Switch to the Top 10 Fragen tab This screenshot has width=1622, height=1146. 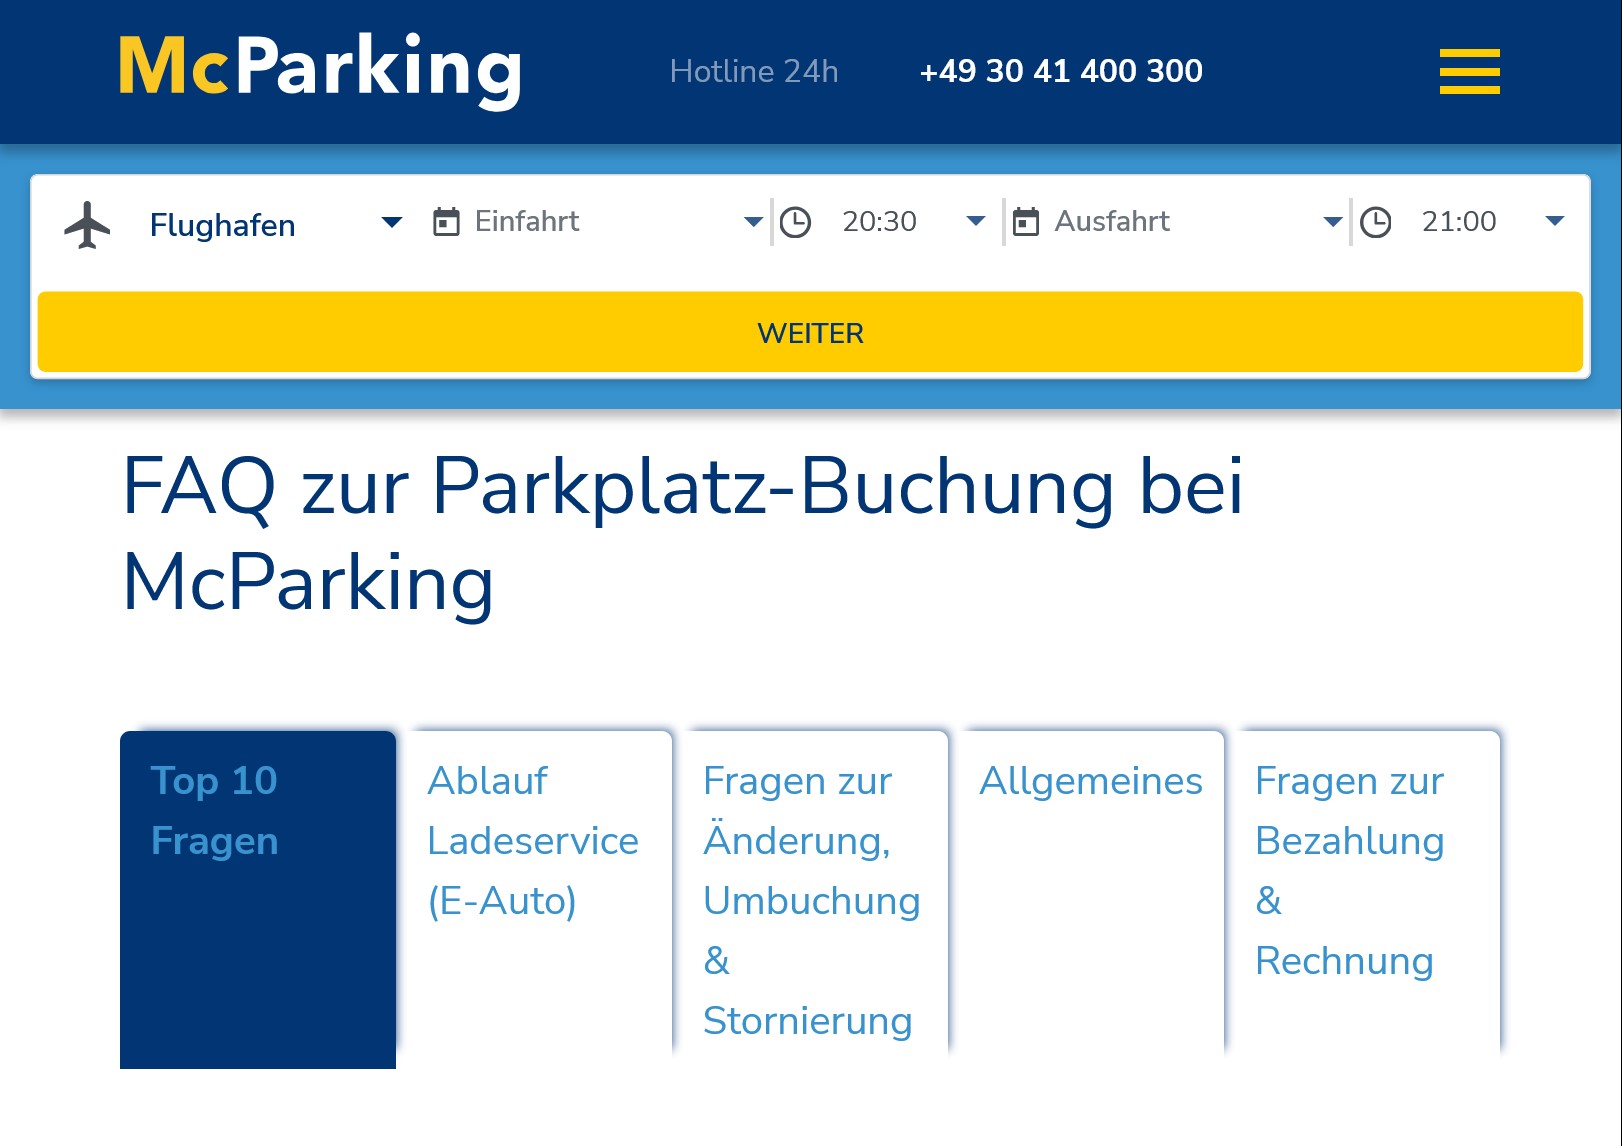coord(257,810)
